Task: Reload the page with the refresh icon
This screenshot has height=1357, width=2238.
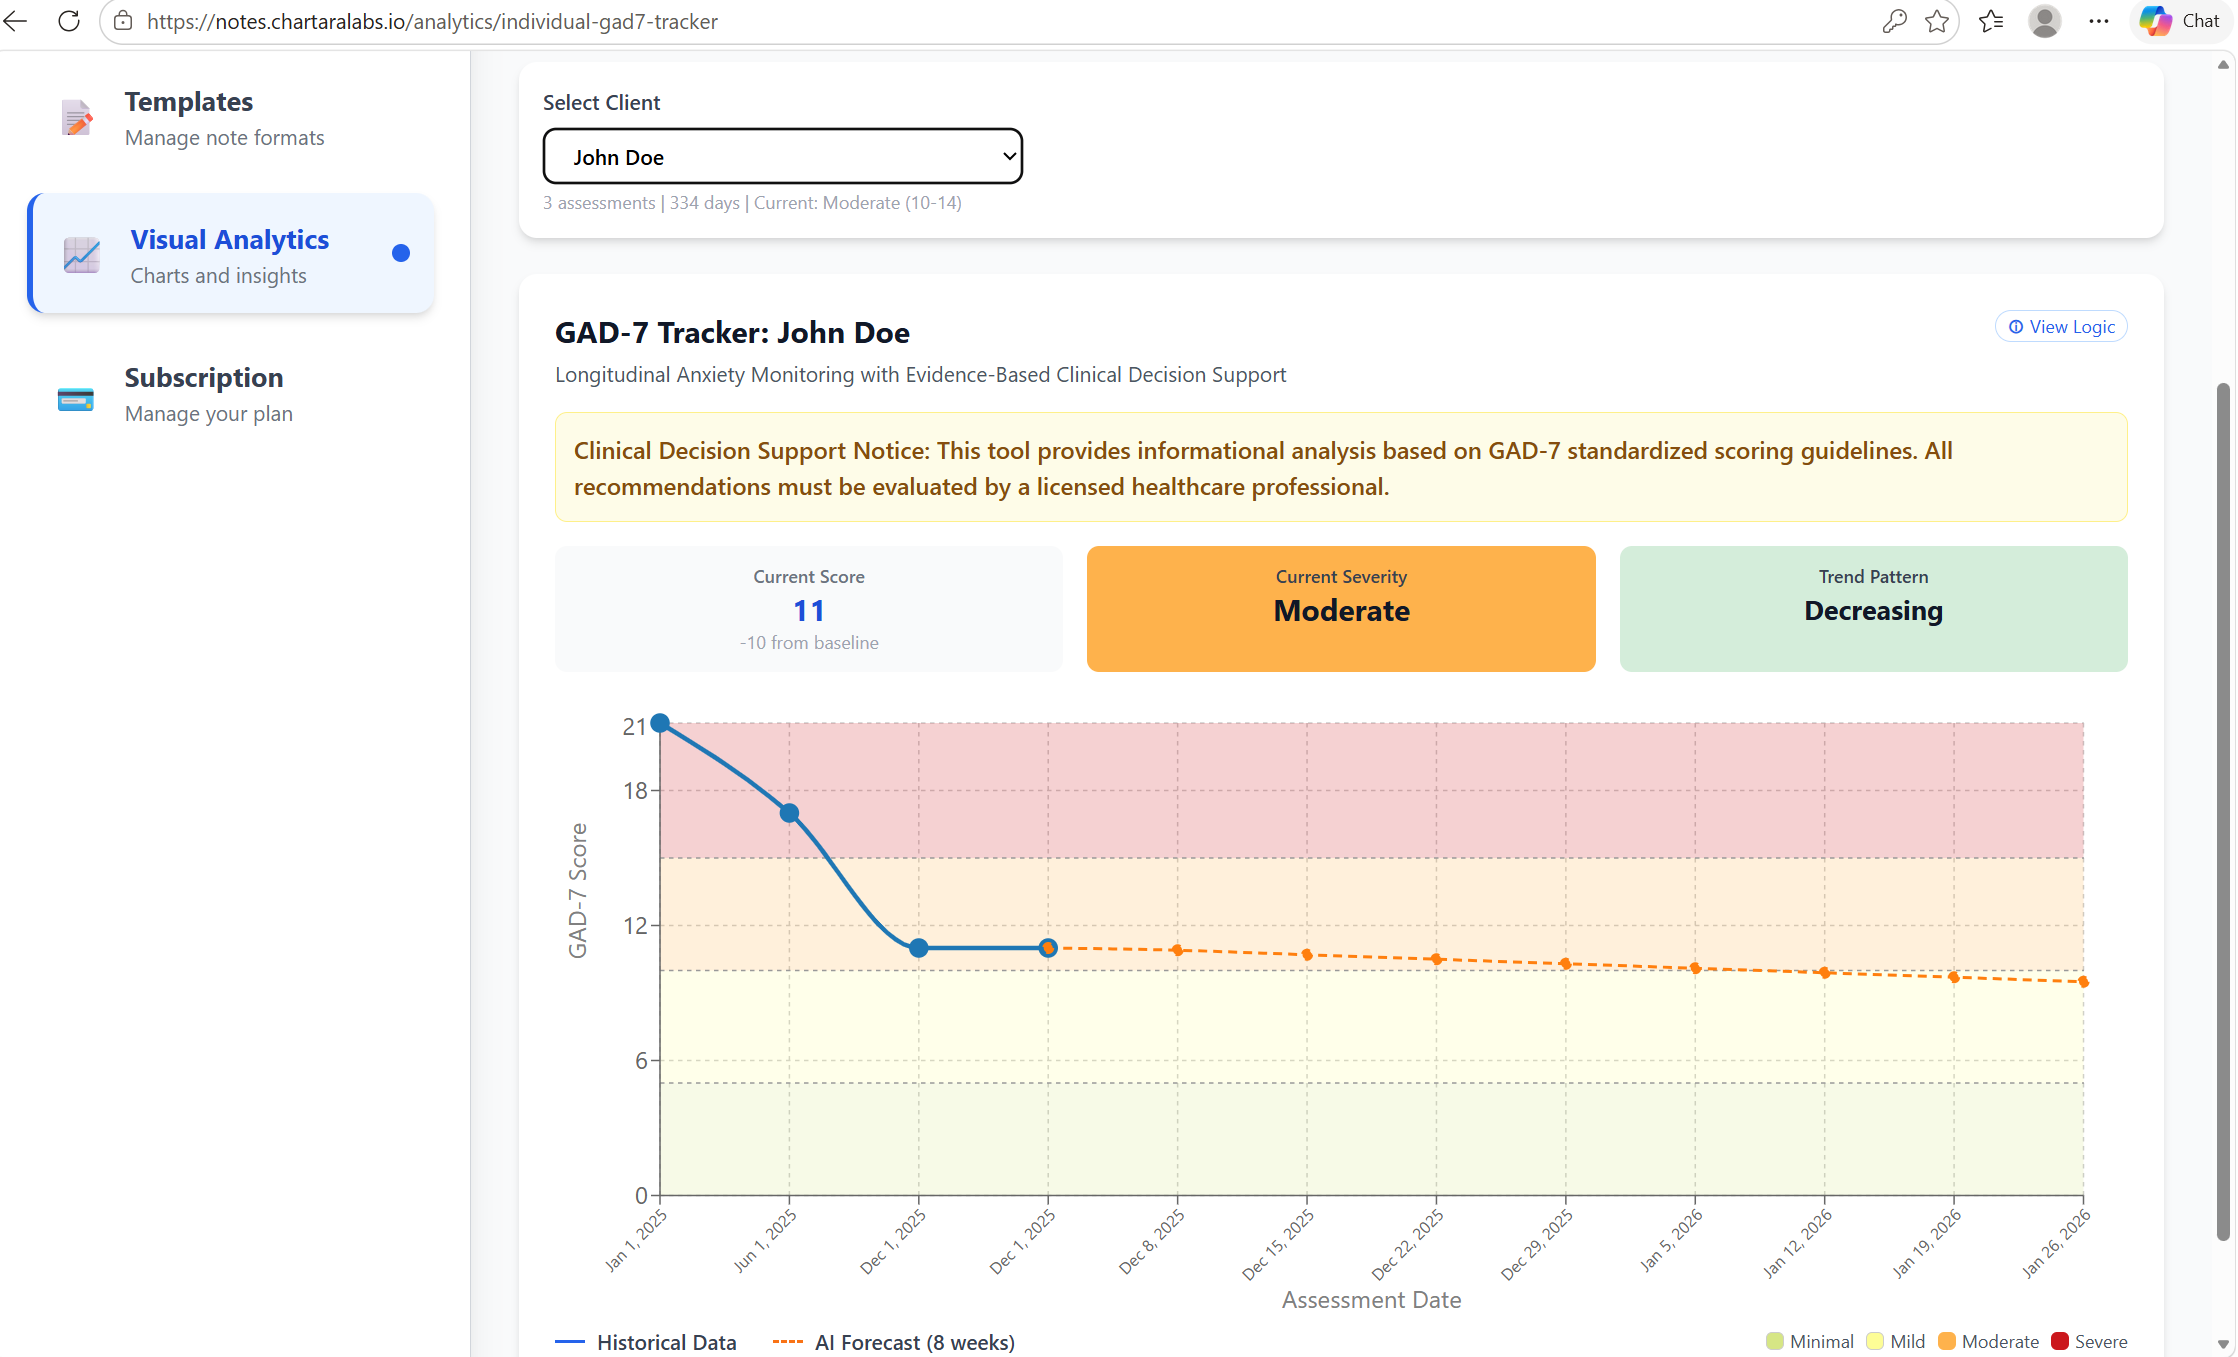Action: tap(69, 21)
